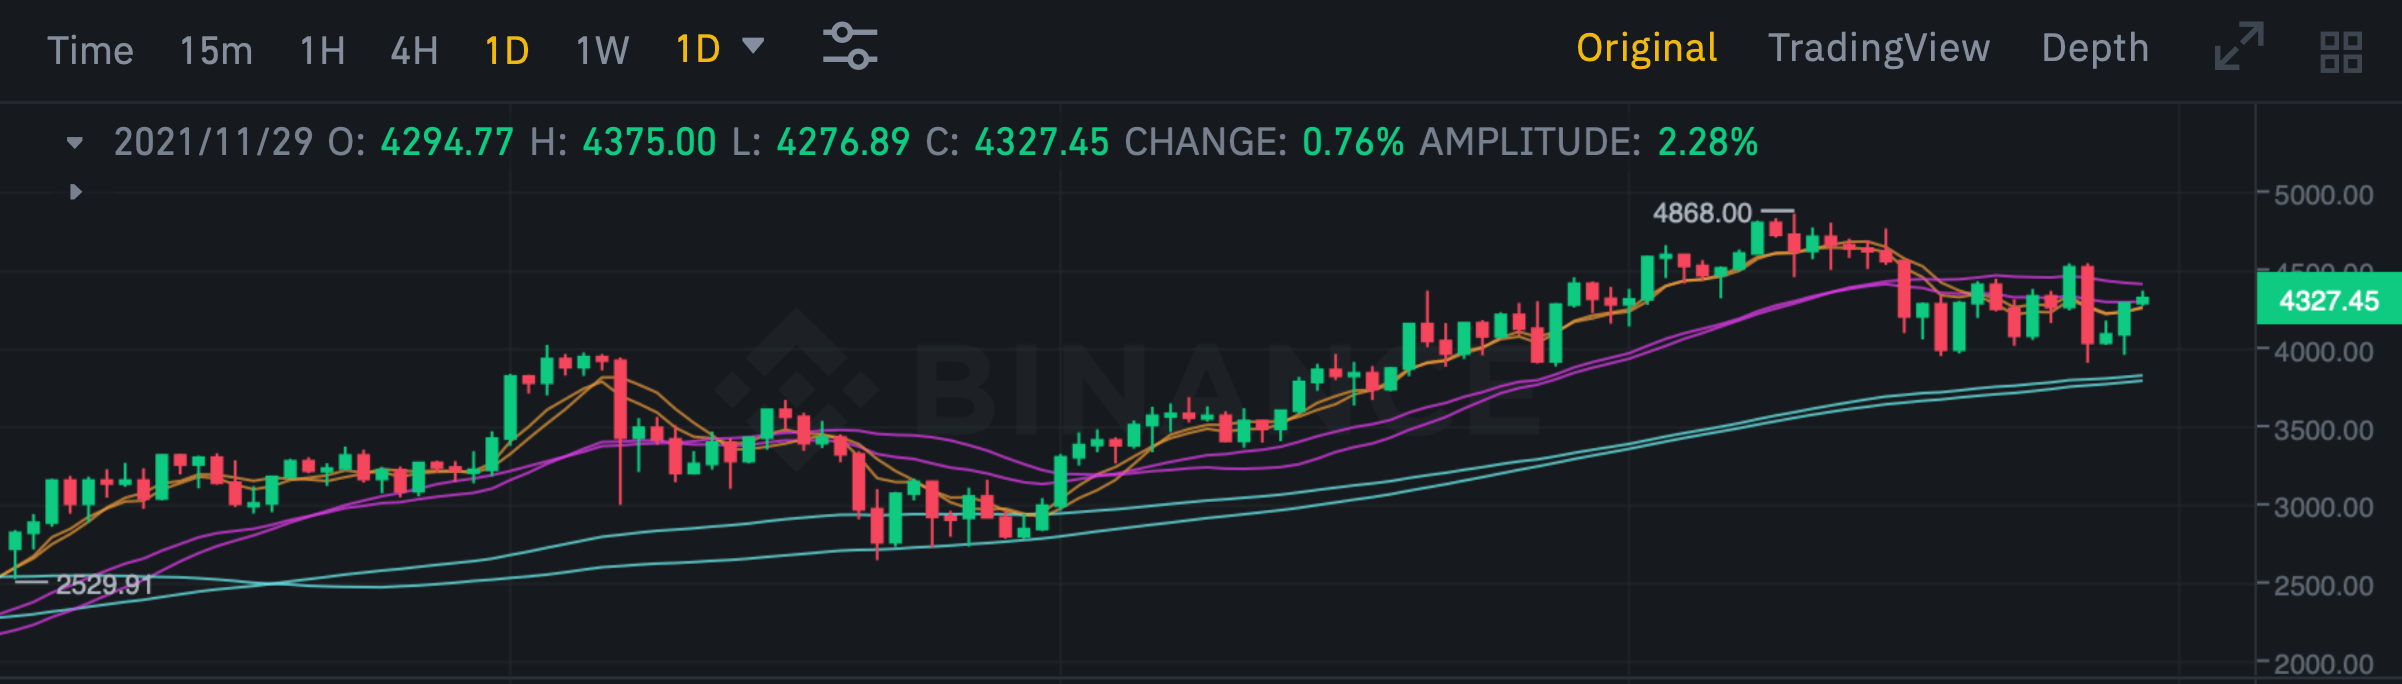Select the Time line chart view
The height and width of the screenshot is (684, 2402).
pyautogui.click(x=90, y=50)
